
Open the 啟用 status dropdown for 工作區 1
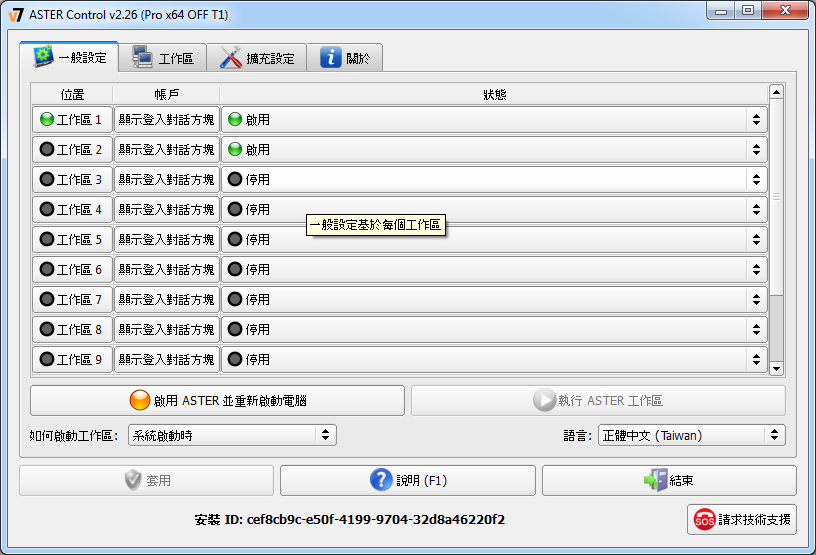click(x=494, y=120)
